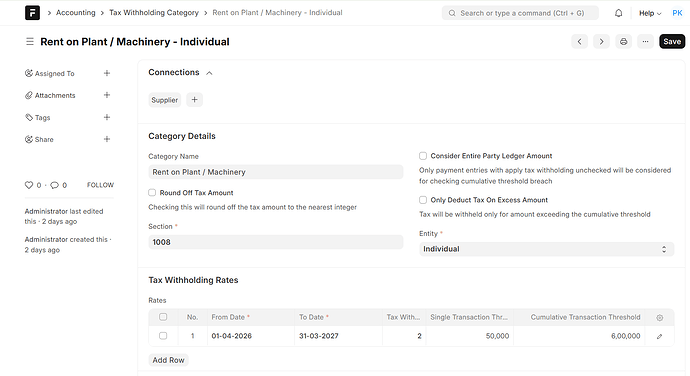690x376 pixels.
Task: Edit the Category Name field
Action: tap(275, 172)
